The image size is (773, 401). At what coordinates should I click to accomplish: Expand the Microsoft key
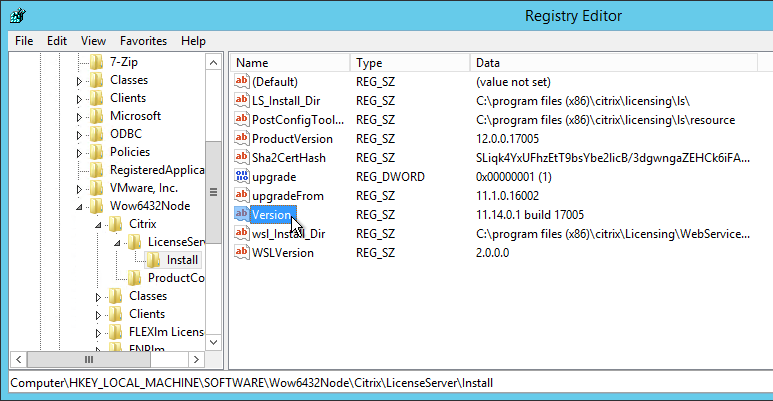[79, 117]
